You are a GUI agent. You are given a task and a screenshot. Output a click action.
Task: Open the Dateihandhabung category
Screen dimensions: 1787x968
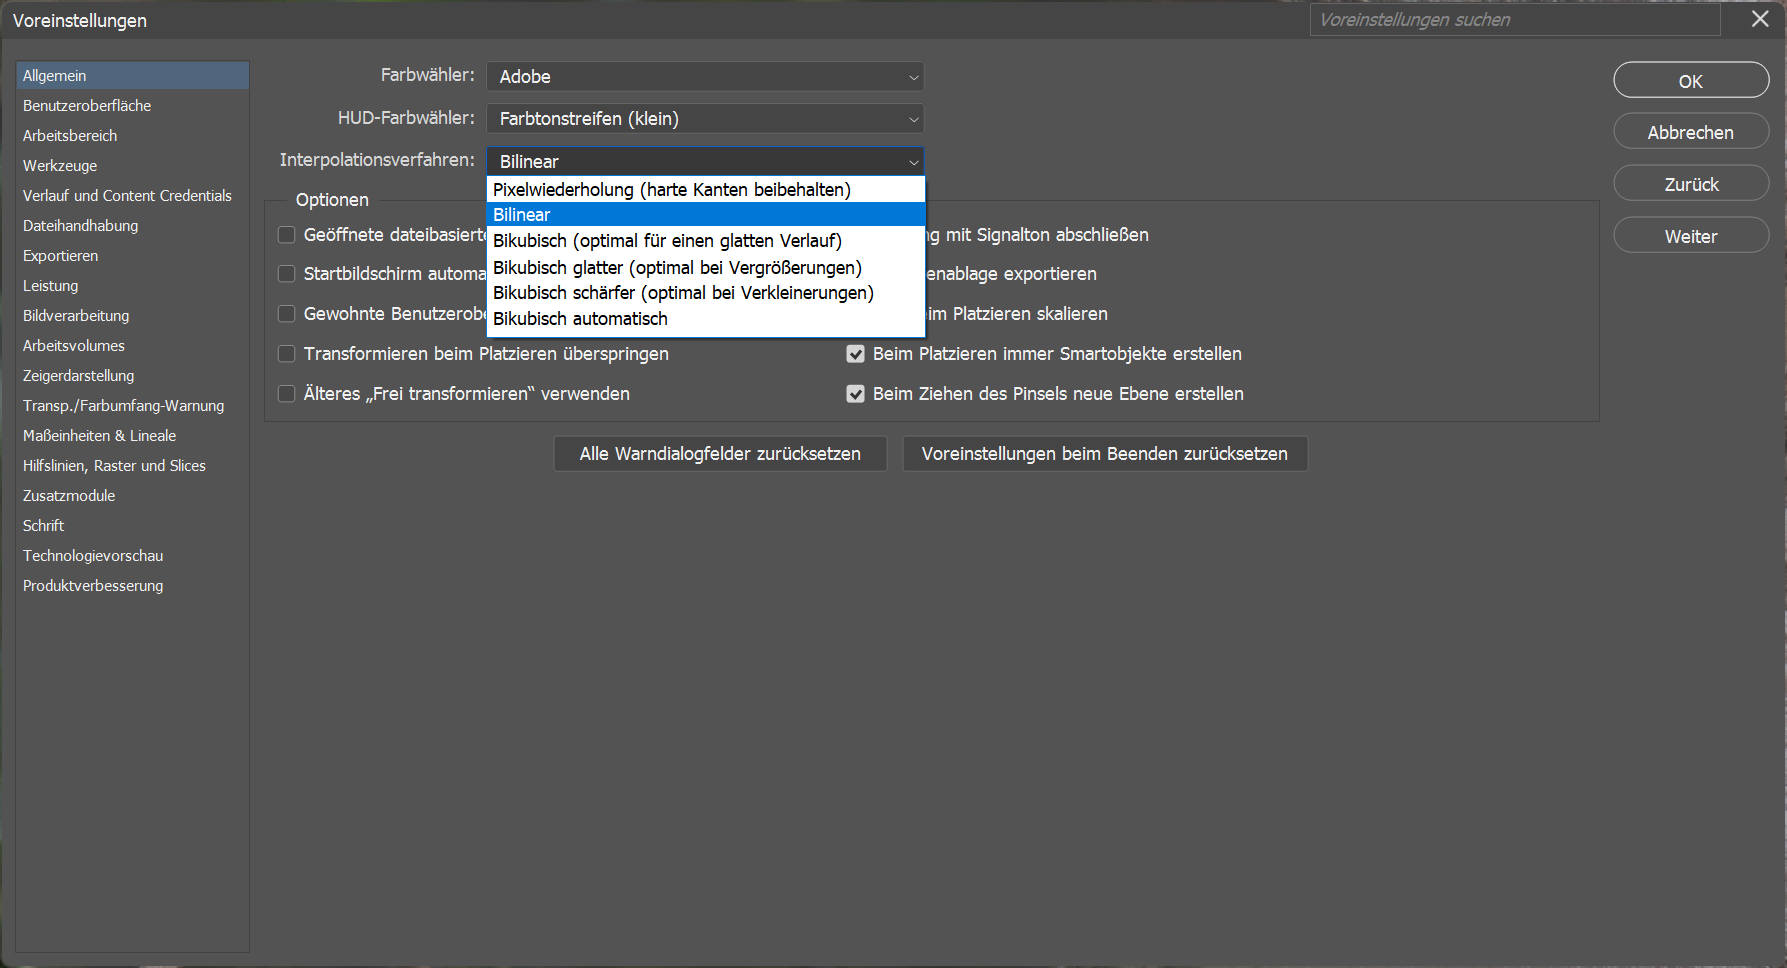point(132,226)
